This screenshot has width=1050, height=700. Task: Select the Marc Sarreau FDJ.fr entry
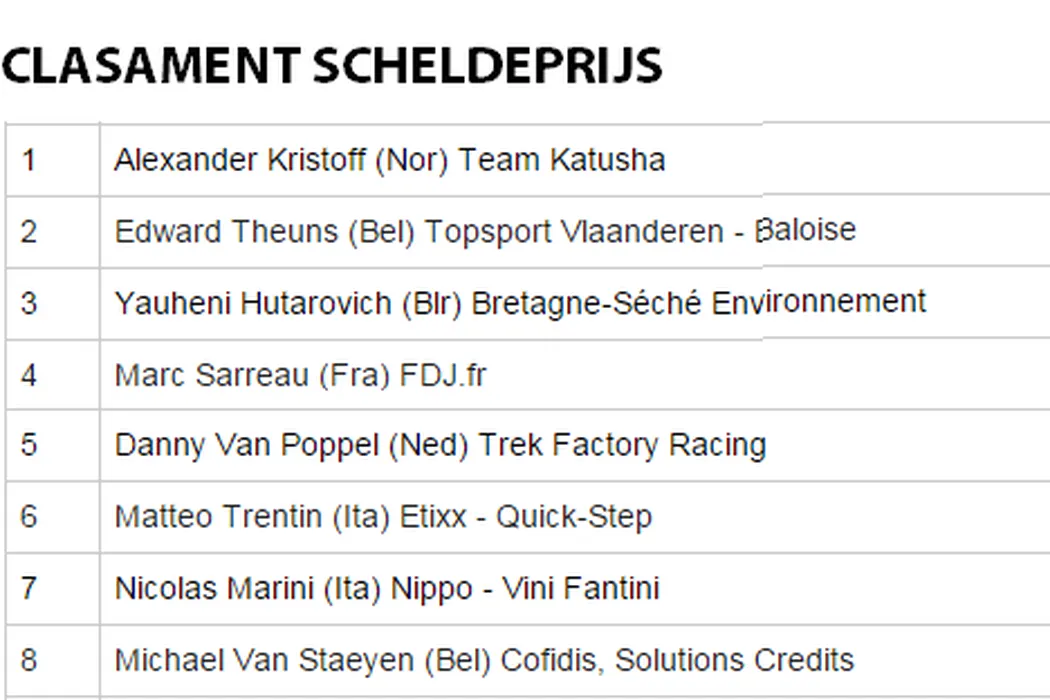(x=300, y=375)
